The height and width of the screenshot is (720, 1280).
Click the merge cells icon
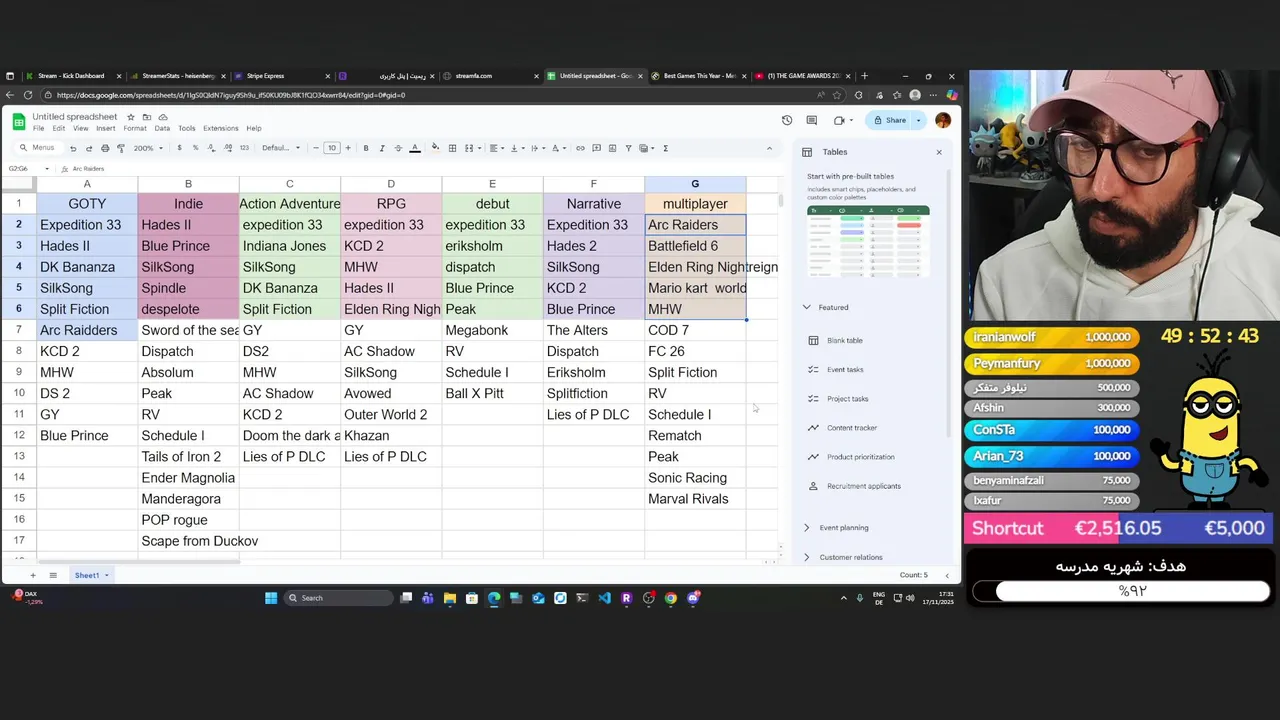tap(468, 148)
